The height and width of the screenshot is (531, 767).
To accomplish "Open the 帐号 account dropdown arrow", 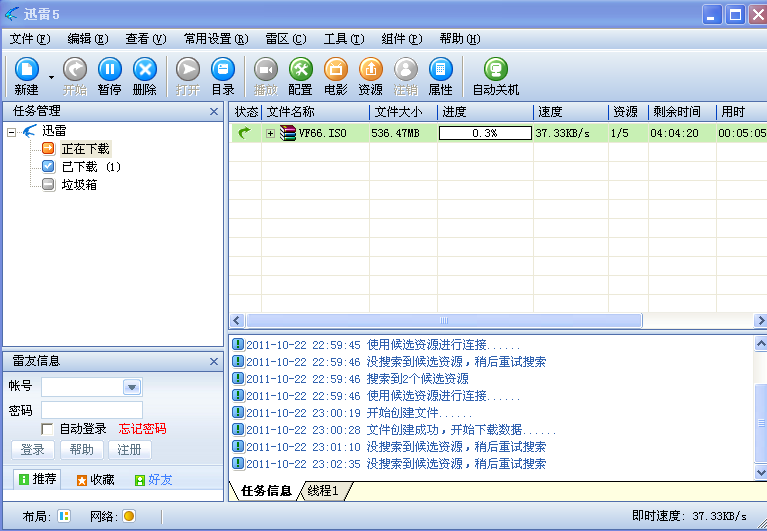I will coord(132,387).
